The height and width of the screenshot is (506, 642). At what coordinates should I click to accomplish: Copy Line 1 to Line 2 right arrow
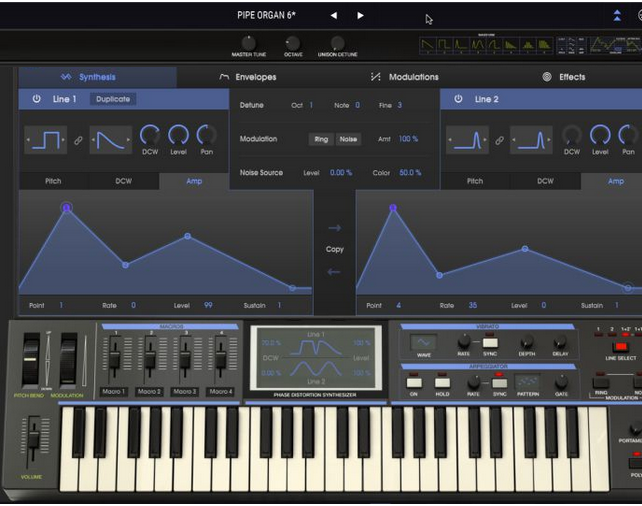[335, 228]
